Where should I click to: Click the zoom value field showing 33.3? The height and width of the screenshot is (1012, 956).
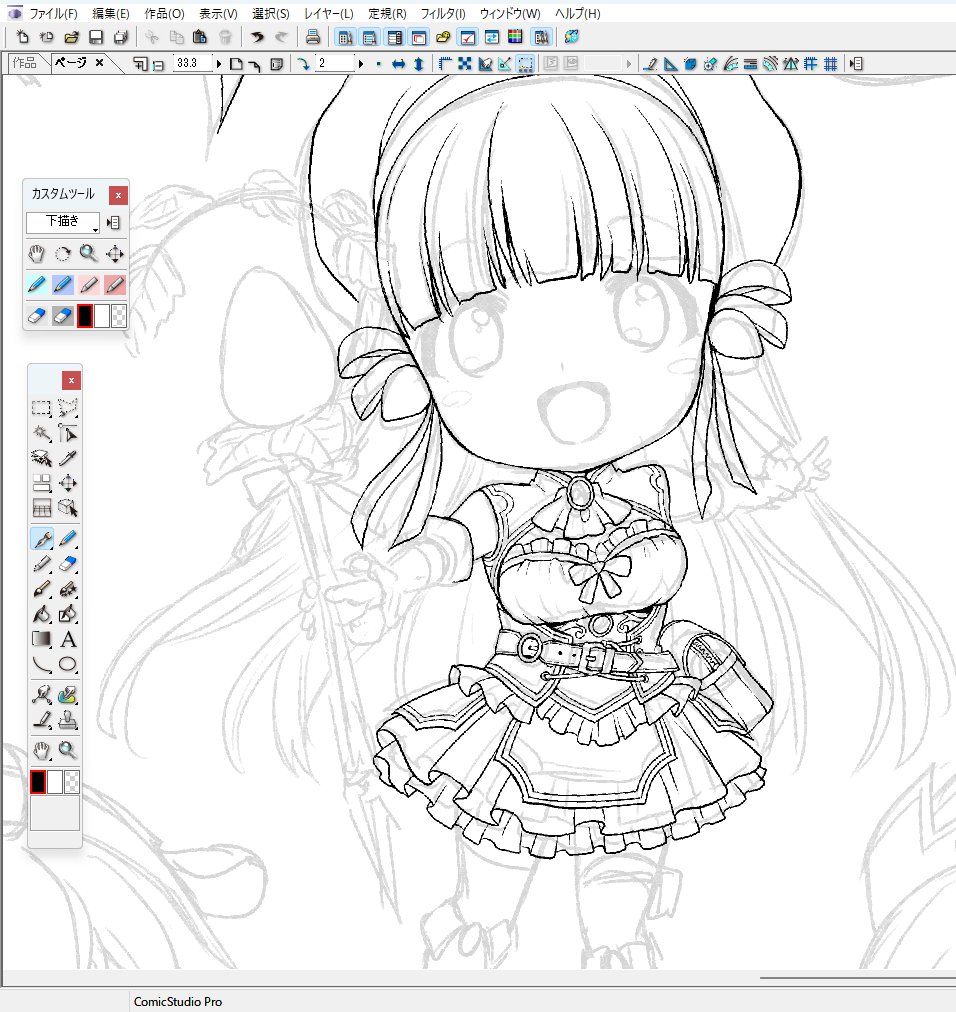192,63
